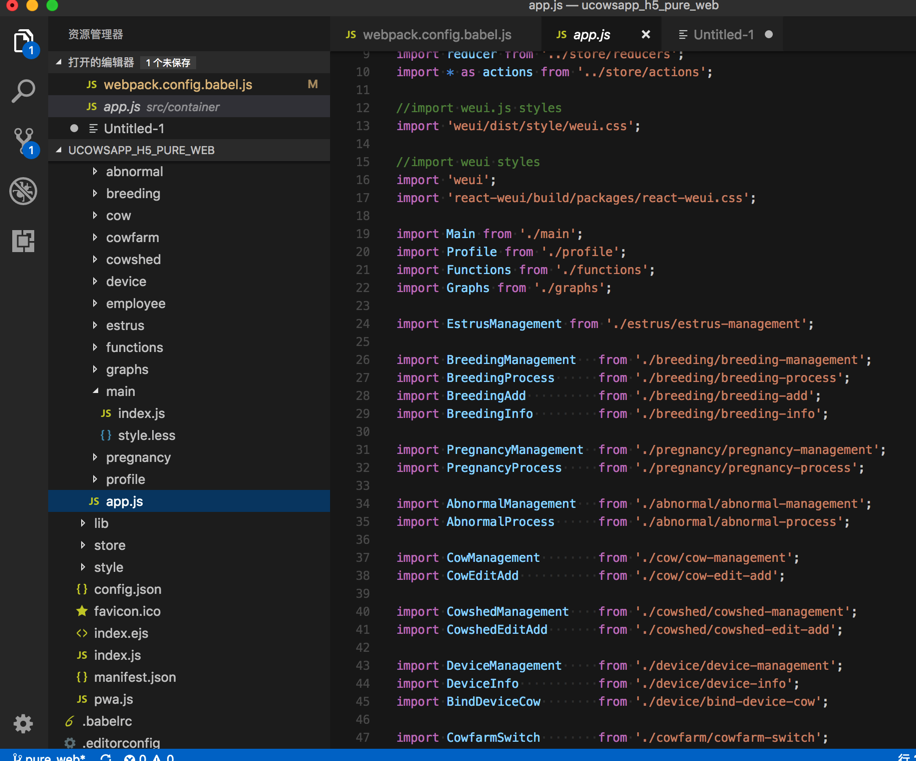Click the errors and warnings status indicator
This screenshot has width=916, height=761.
(148, 757)
